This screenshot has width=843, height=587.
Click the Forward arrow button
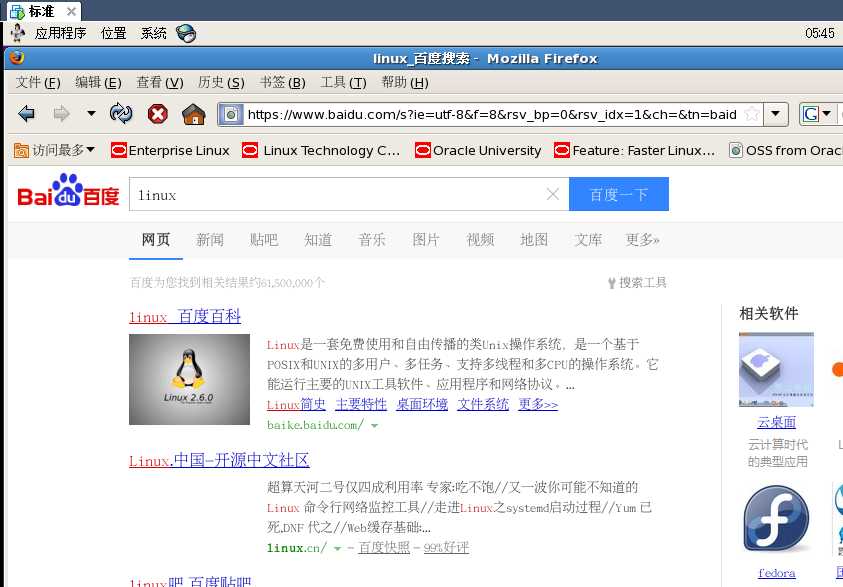pyautogui.click(x=61, y=114)
